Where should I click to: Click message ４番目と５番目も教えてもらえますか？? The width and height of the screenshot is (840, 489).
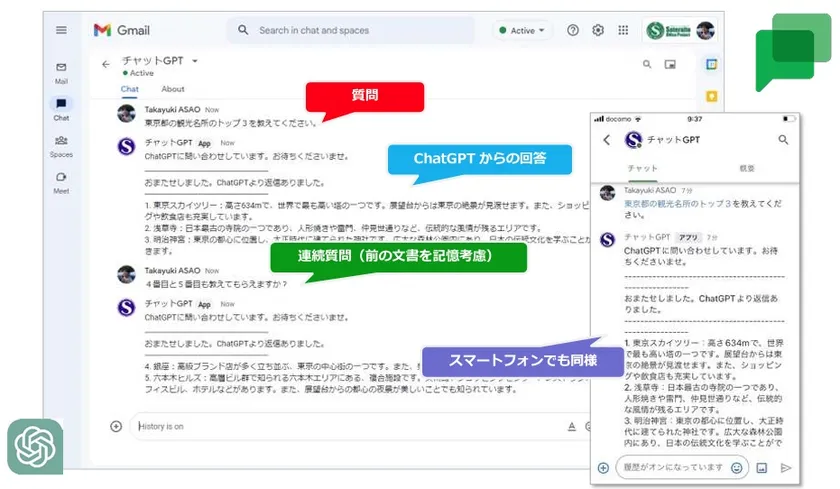217,284
